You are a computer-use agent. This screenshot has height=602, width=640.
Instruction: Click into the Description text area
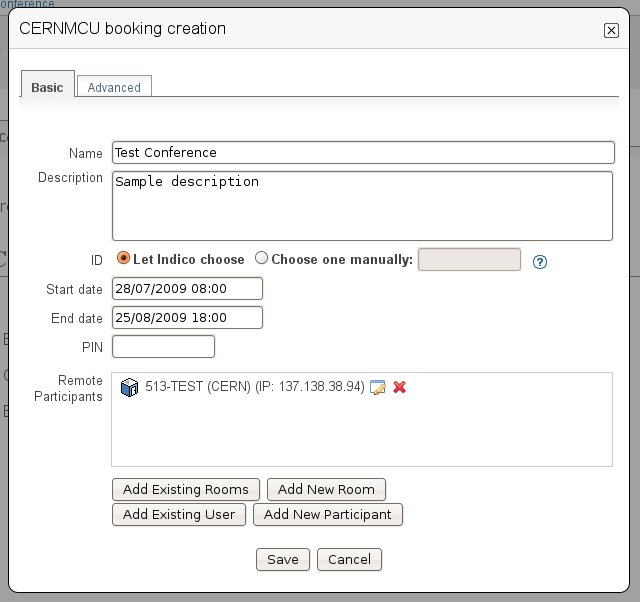point(362,206)
